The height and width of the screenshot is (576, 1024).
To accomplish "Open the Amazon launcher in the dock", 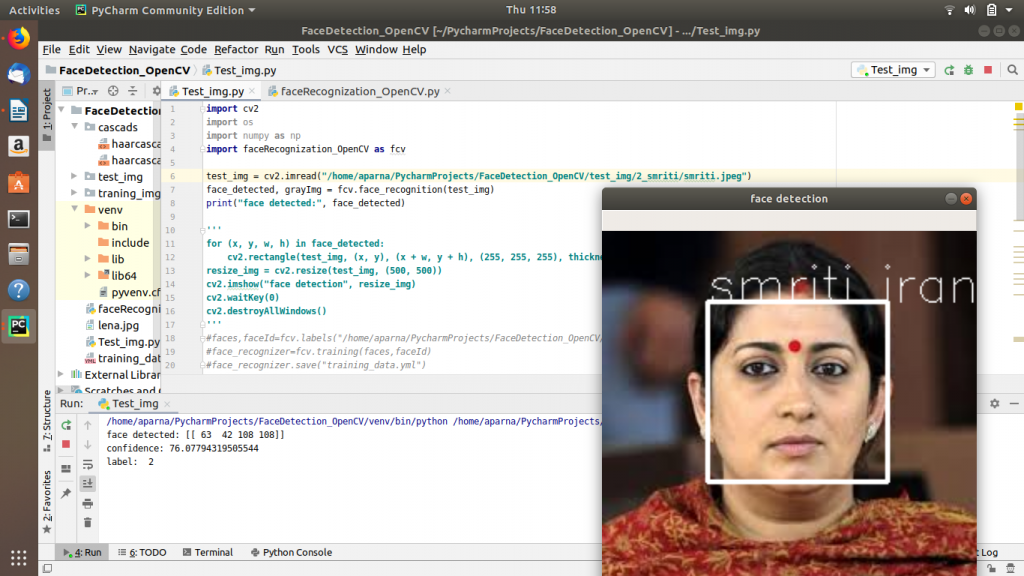I will point(18,146).
